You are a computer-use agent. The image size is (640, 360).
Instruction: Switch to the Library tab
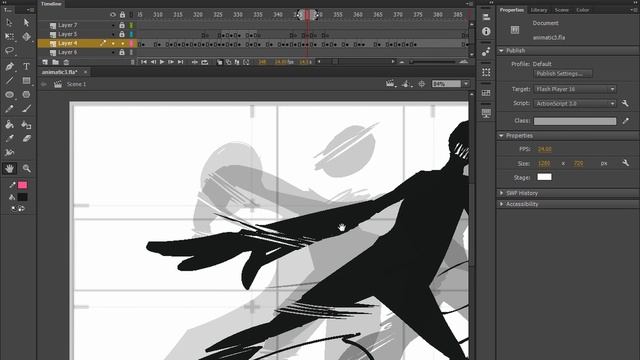point(539,10)
